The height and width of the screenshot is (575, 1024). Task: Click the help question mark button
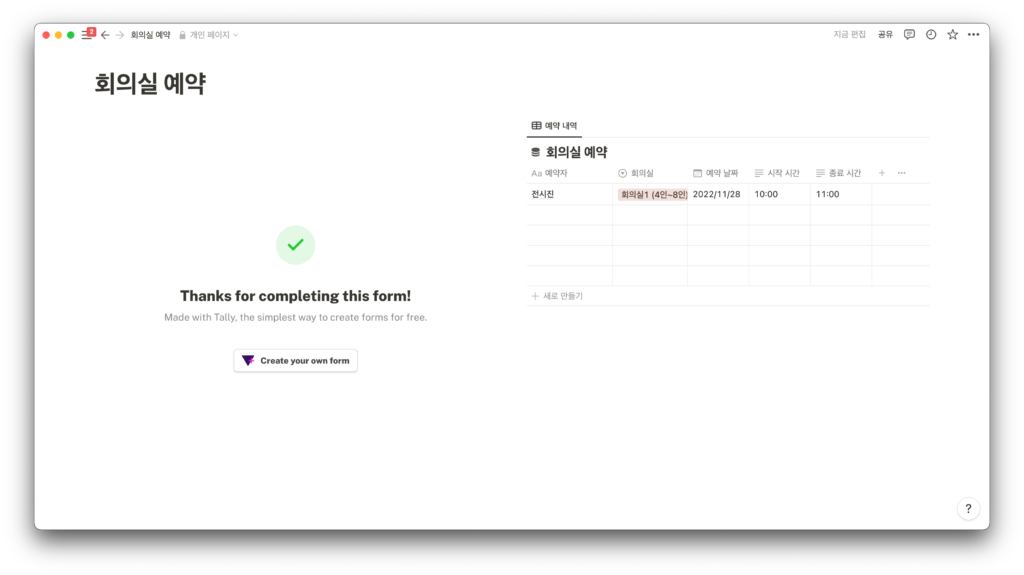pos(968,509)
